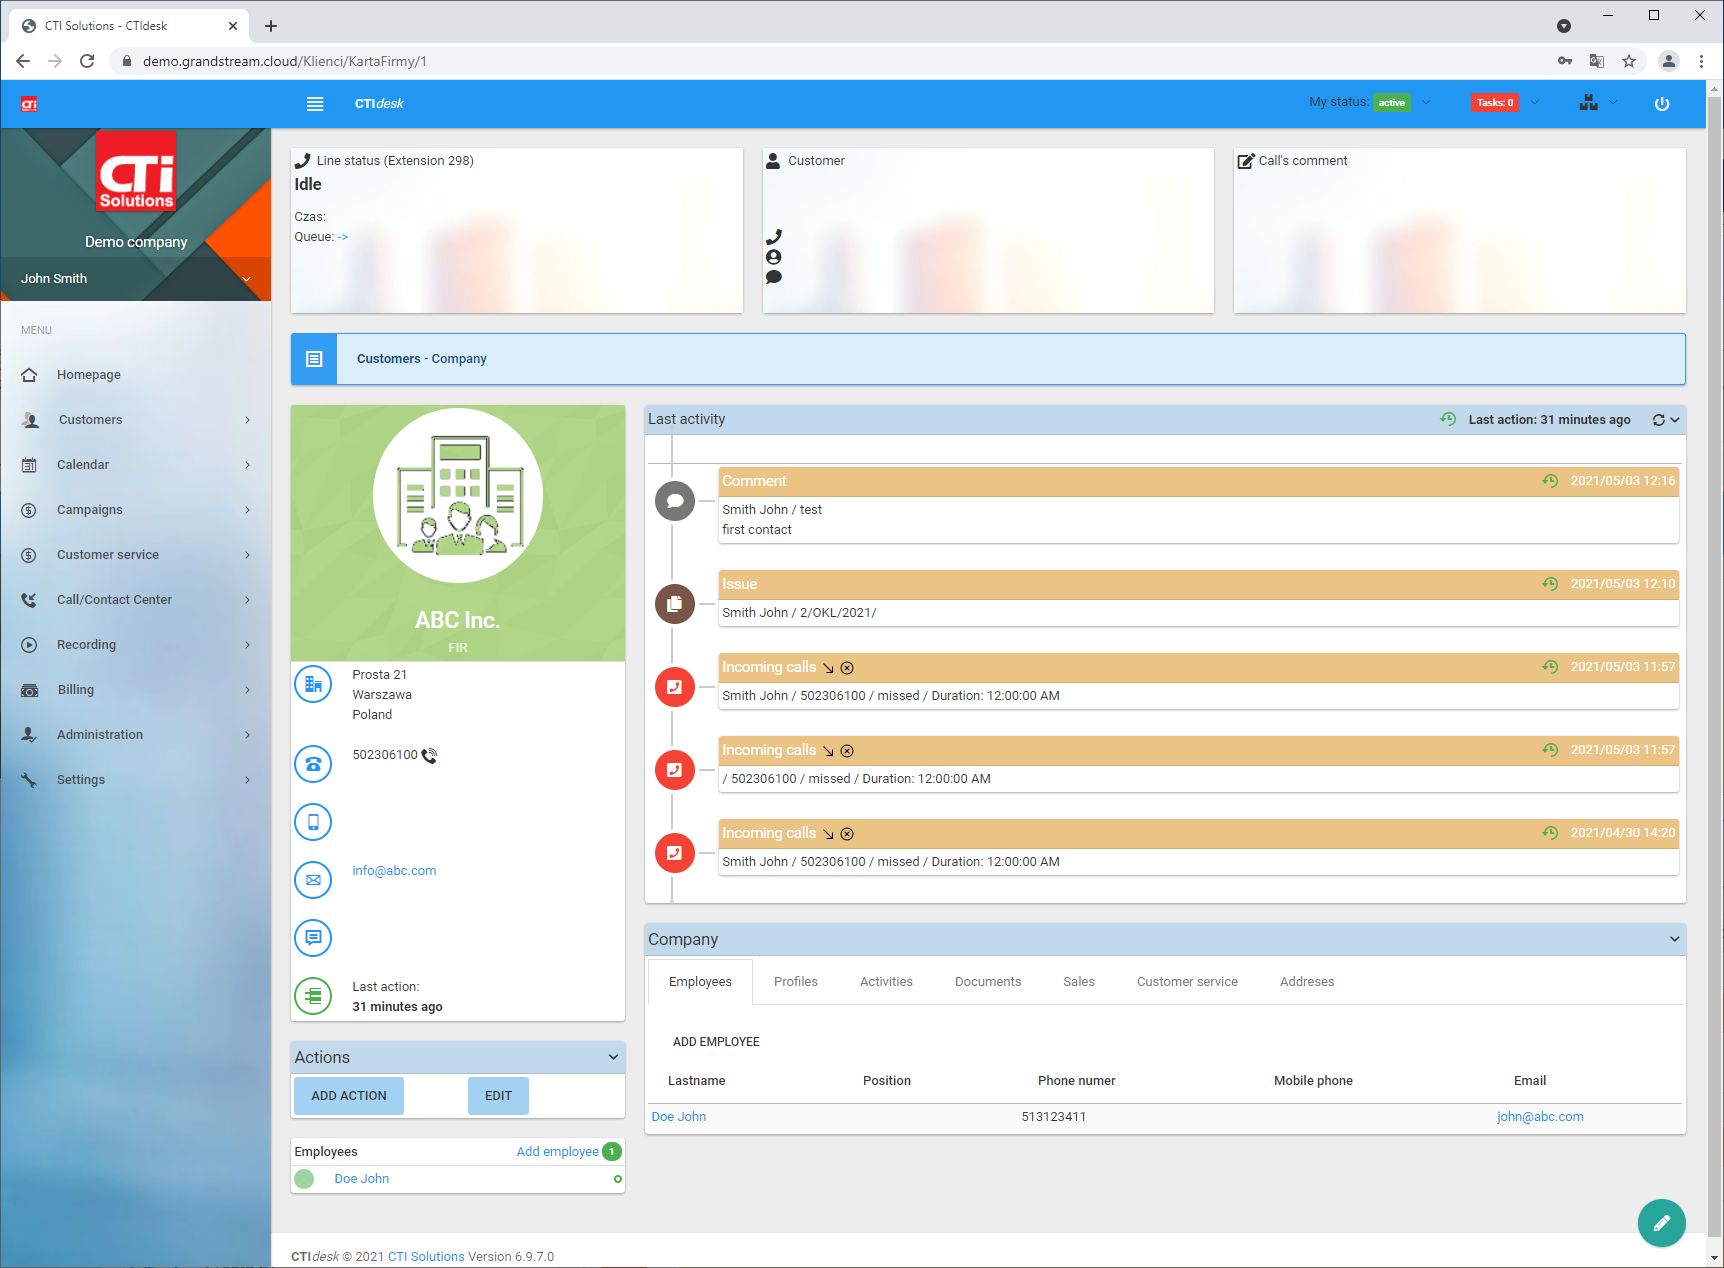Switch to Customer service tab in Company
The height and width of the screenshot is (1268, 1724).
click(x=1187, y=982)
